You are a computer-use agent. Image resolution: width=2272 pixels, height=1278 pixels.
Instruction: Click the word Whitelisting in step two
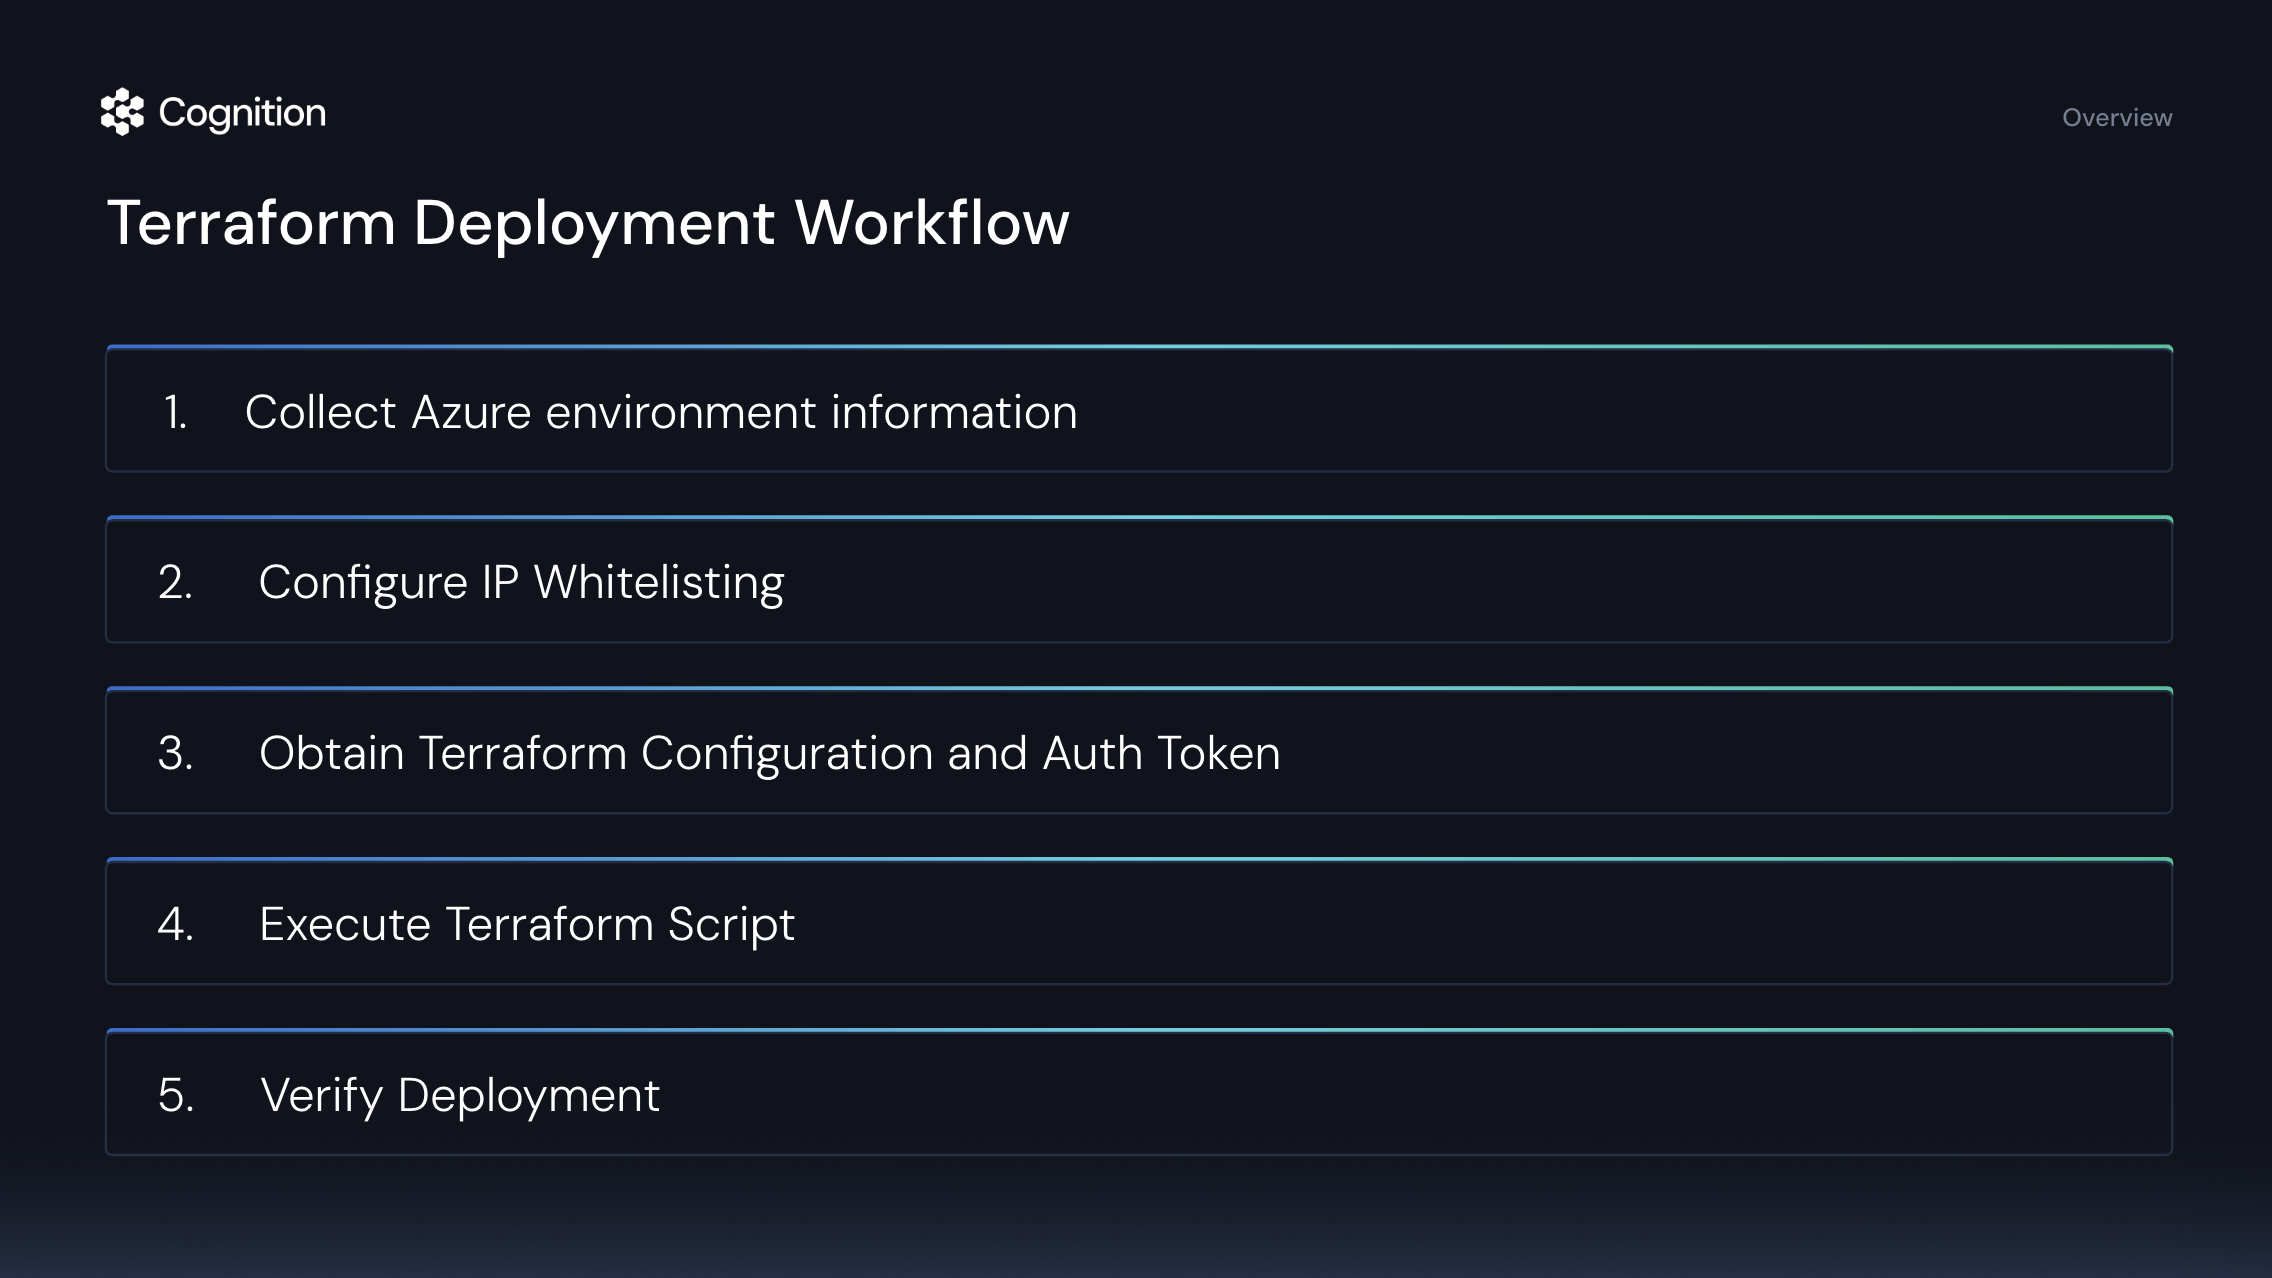(658, 583)
